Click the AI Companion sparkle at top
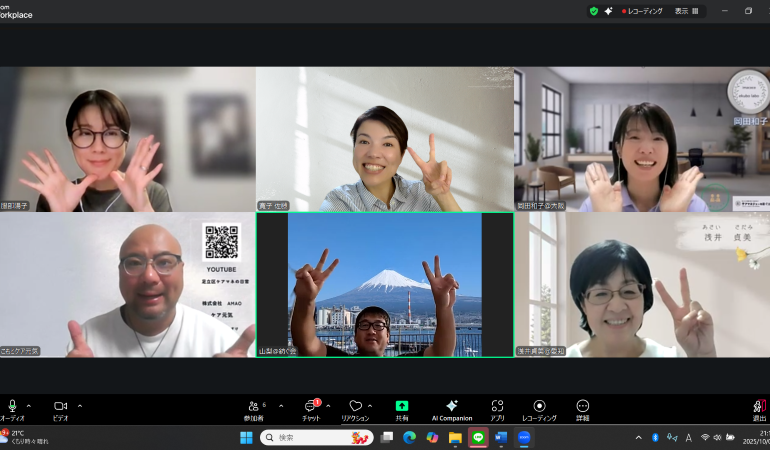Screen dimensions: 770x450 pos(609,11)
